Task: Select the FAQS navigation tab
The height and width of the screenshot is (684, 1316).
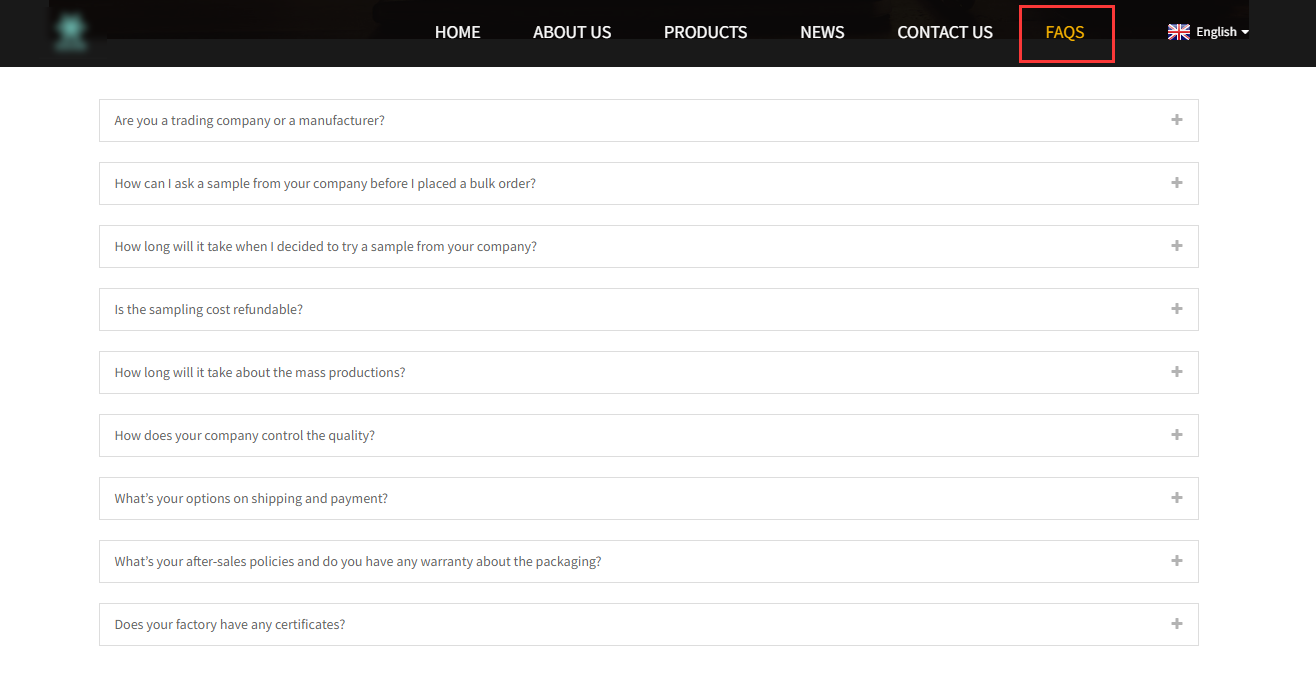Action: [1065, 32]
